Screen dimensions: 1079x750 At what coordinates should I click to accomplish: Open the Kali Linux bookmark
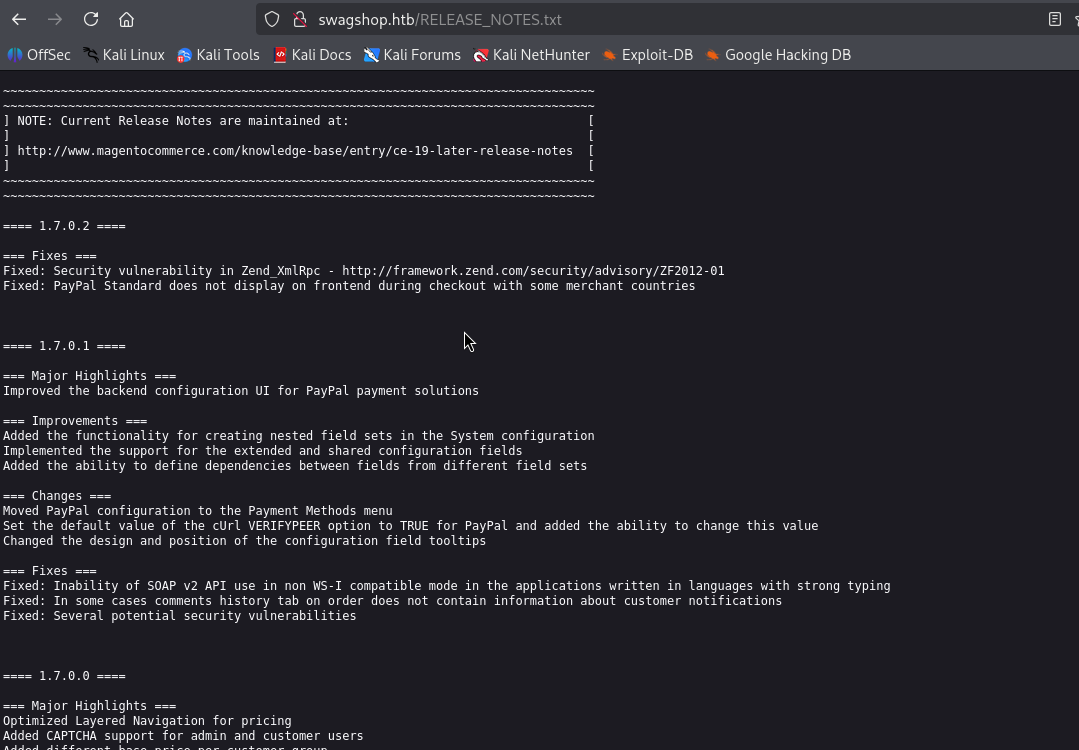(124, 55)
